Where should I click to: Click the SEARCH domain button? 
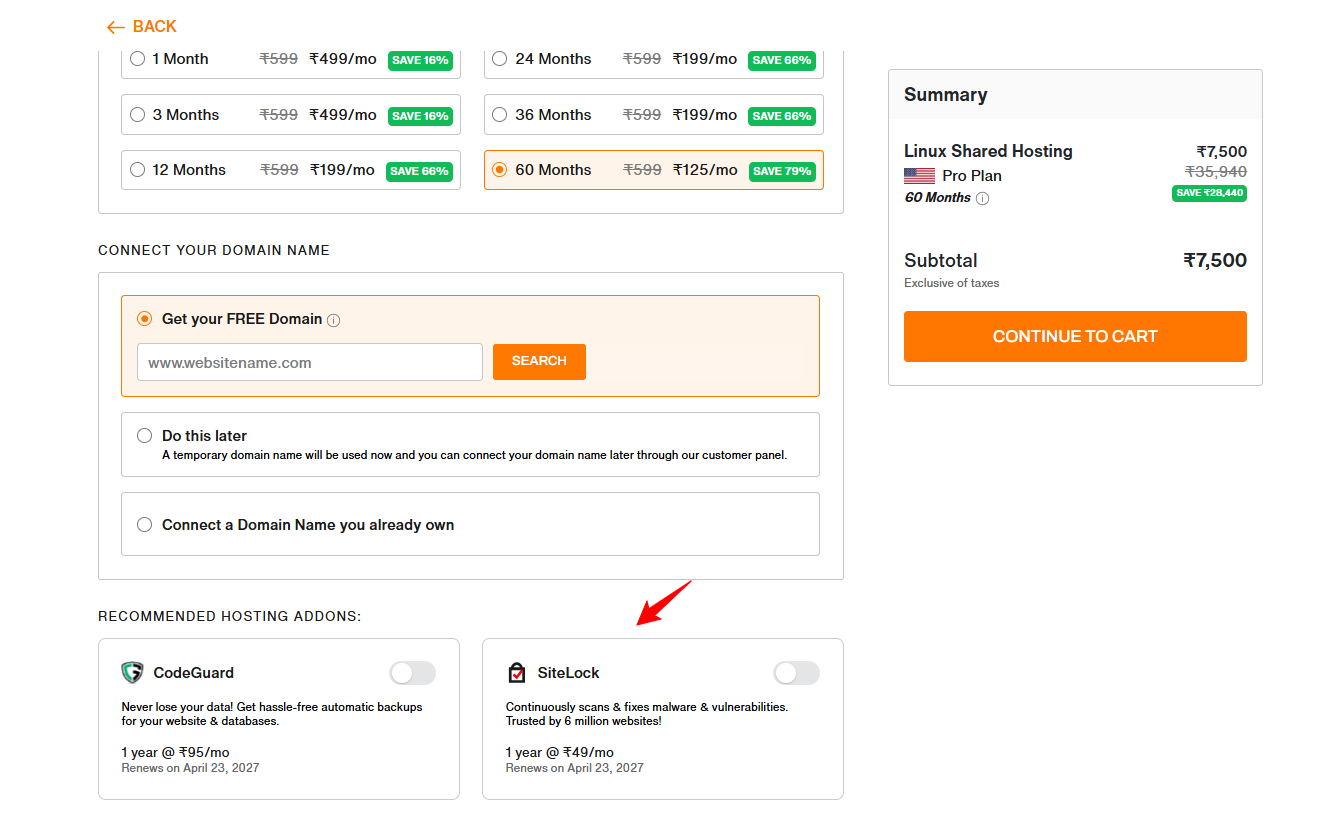click(x=539, y=362)
